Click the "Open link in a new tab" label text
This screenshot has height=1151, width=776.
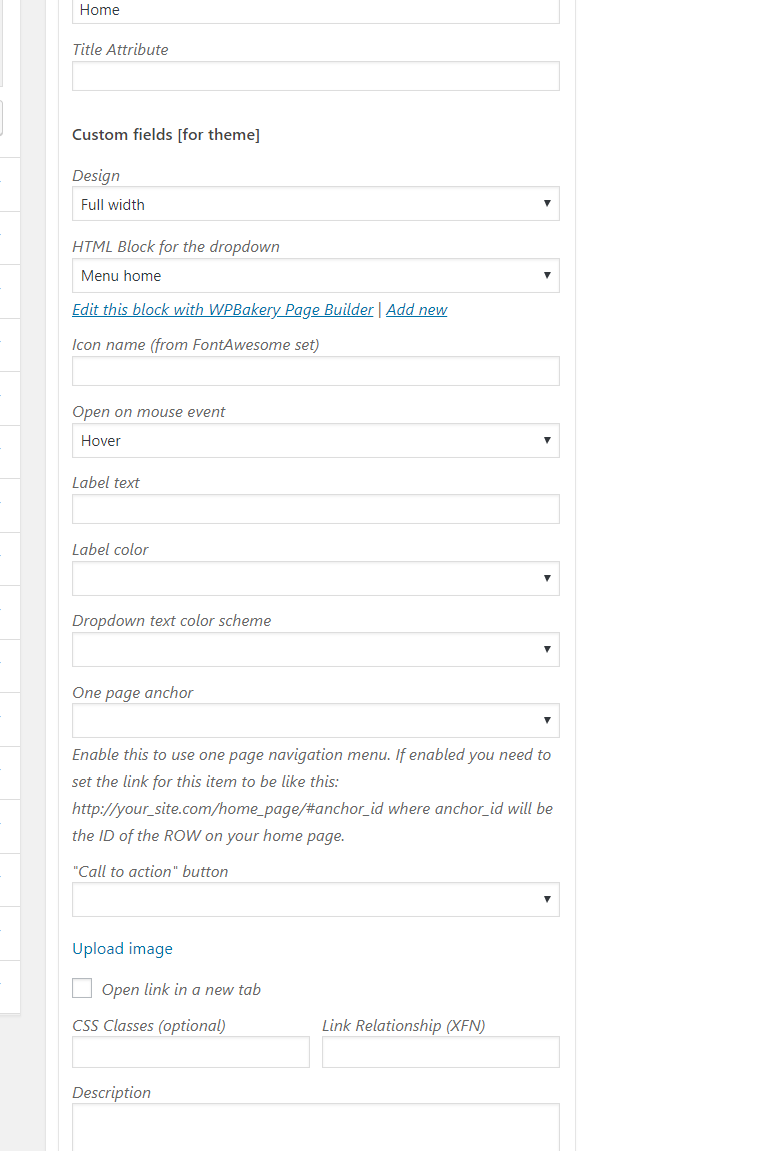point(181,989)
